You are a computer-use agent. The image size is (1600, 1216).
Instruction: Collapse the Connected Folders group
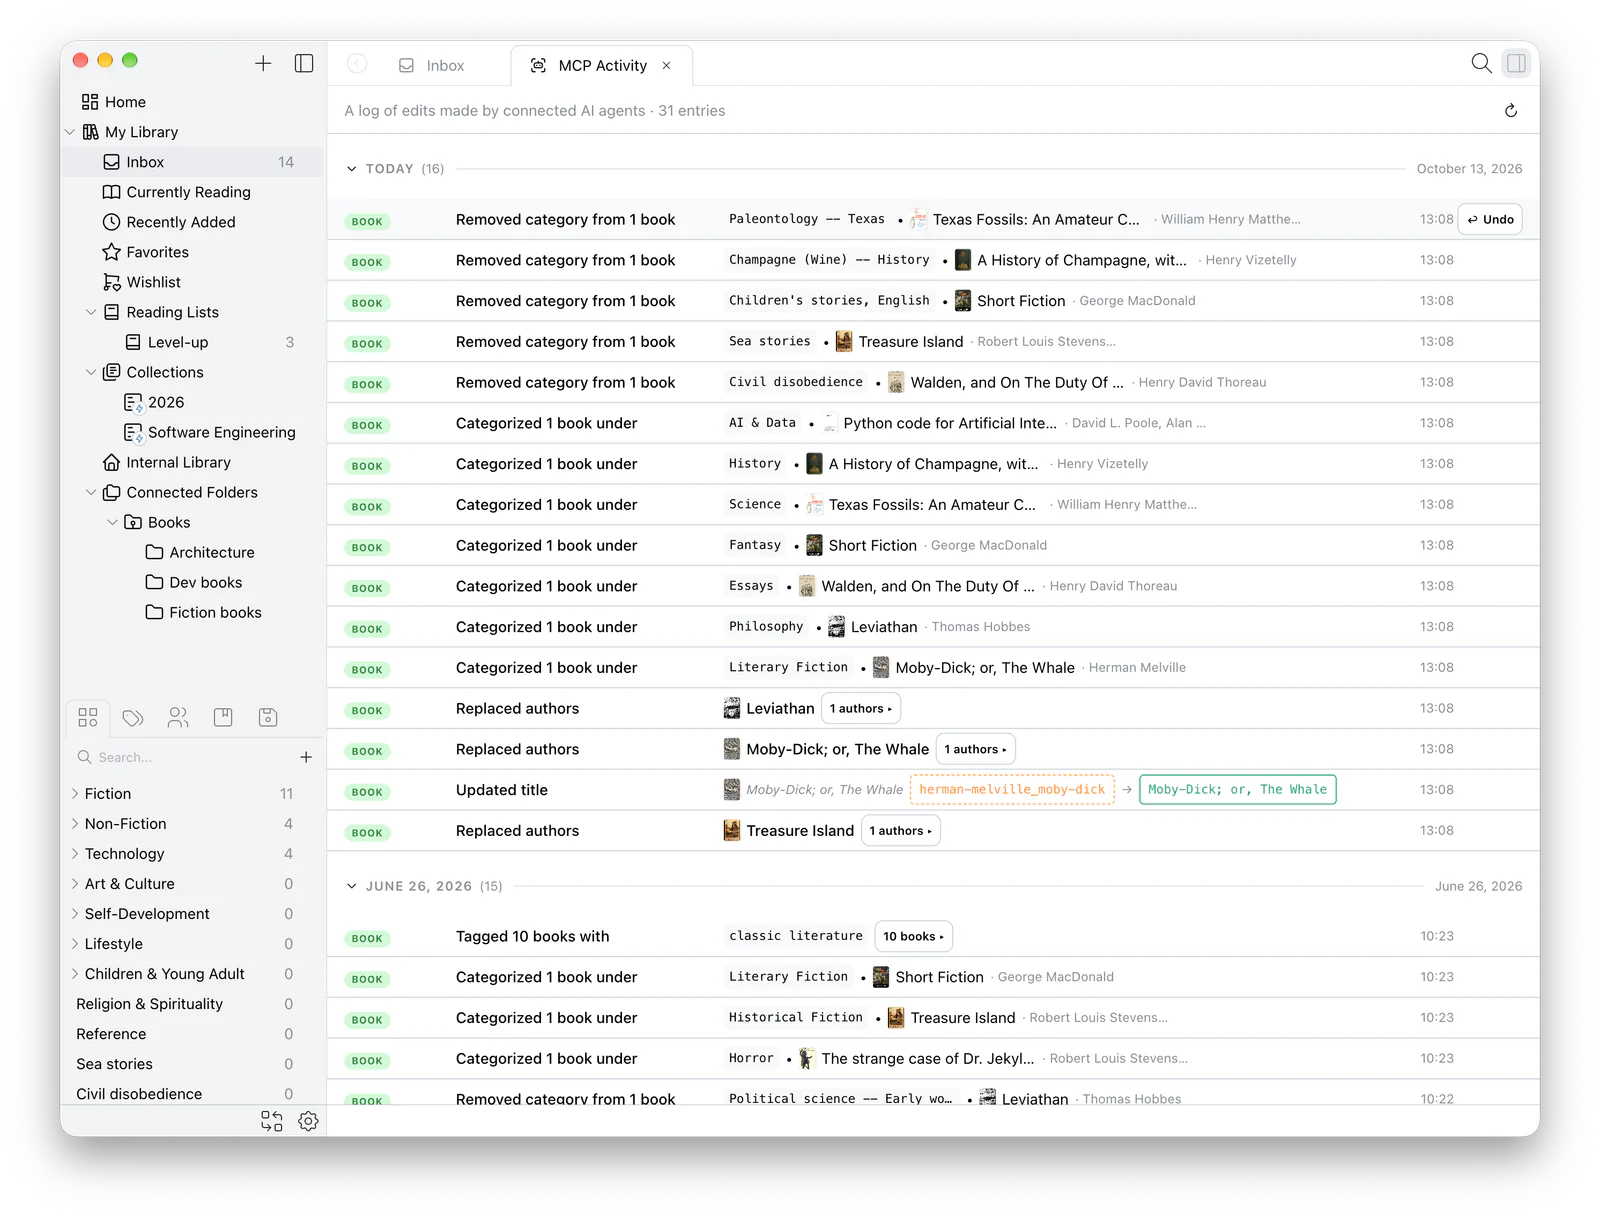pyautogui.click(x=91, y=492)
